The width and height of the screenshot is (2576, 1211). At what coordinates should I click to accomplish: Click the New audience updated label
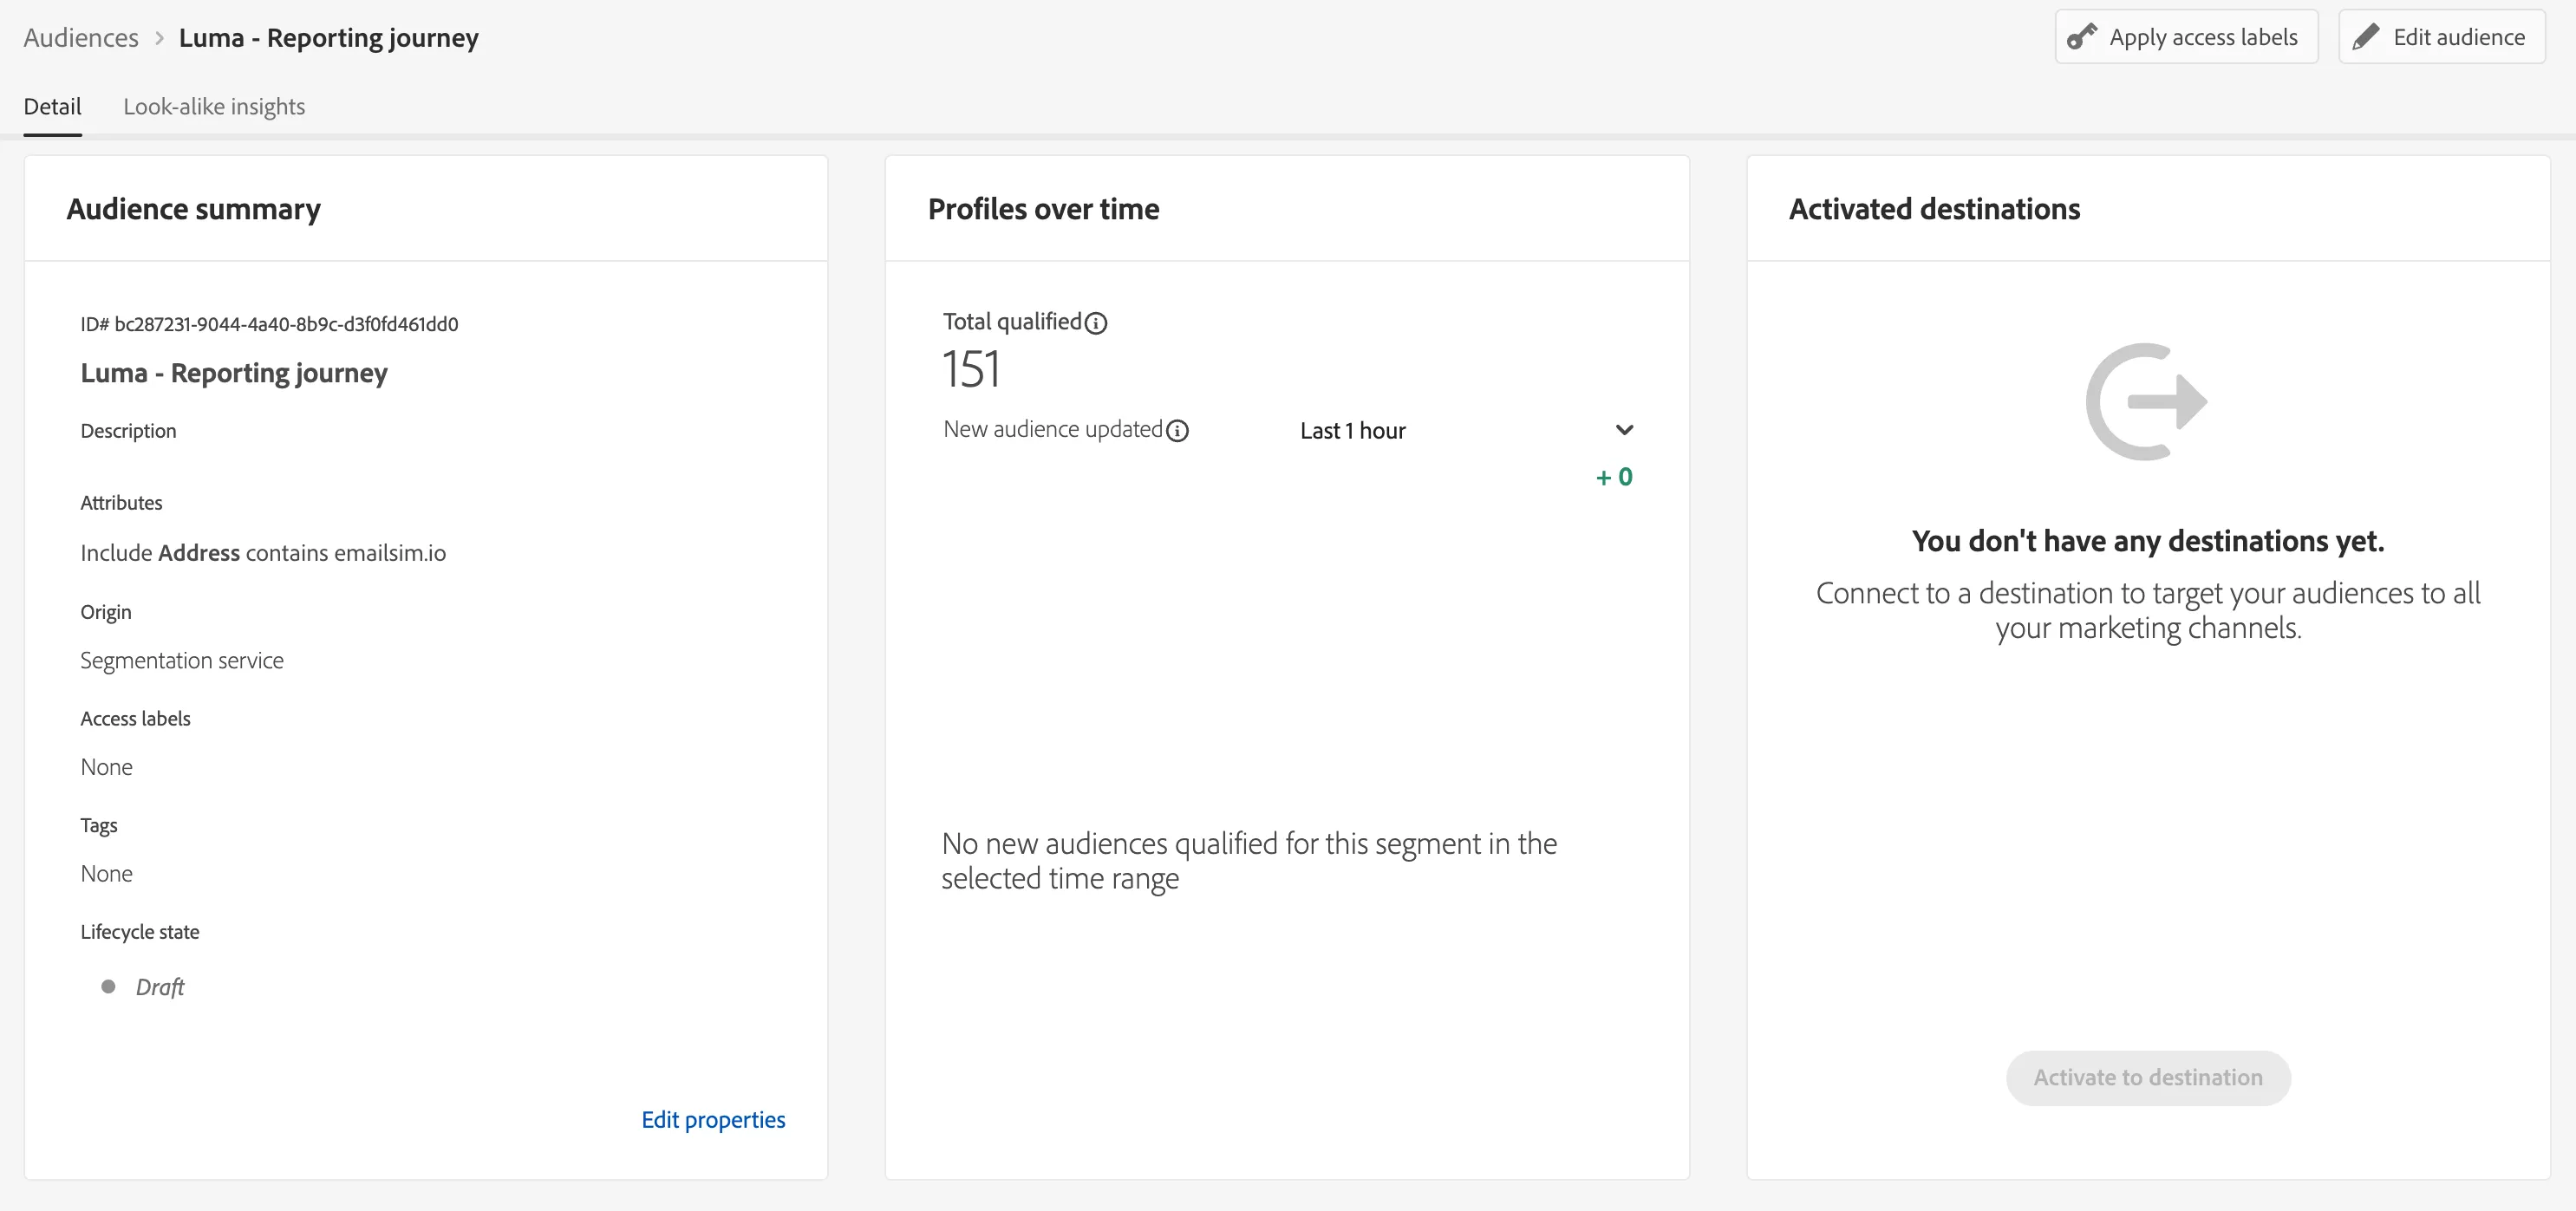coord(1053,429)
